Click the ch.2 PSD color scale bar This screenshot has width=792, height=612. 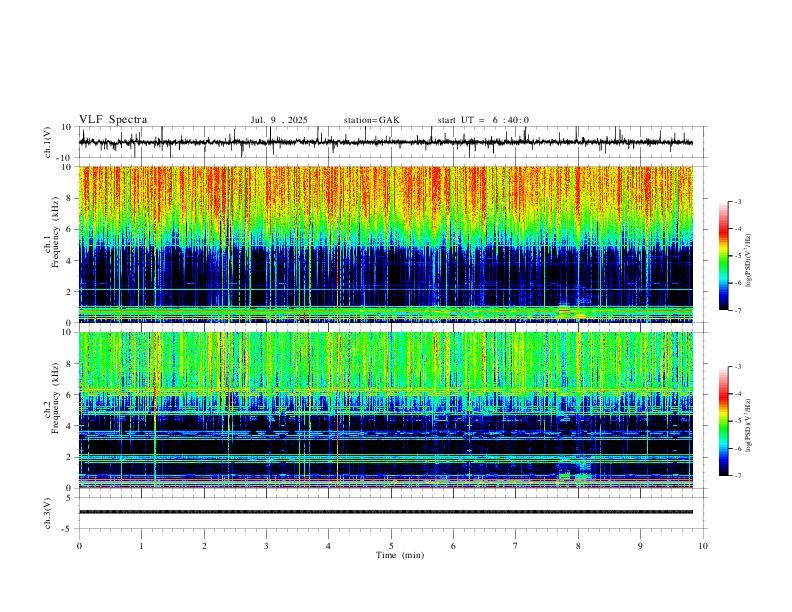[723, 421]
